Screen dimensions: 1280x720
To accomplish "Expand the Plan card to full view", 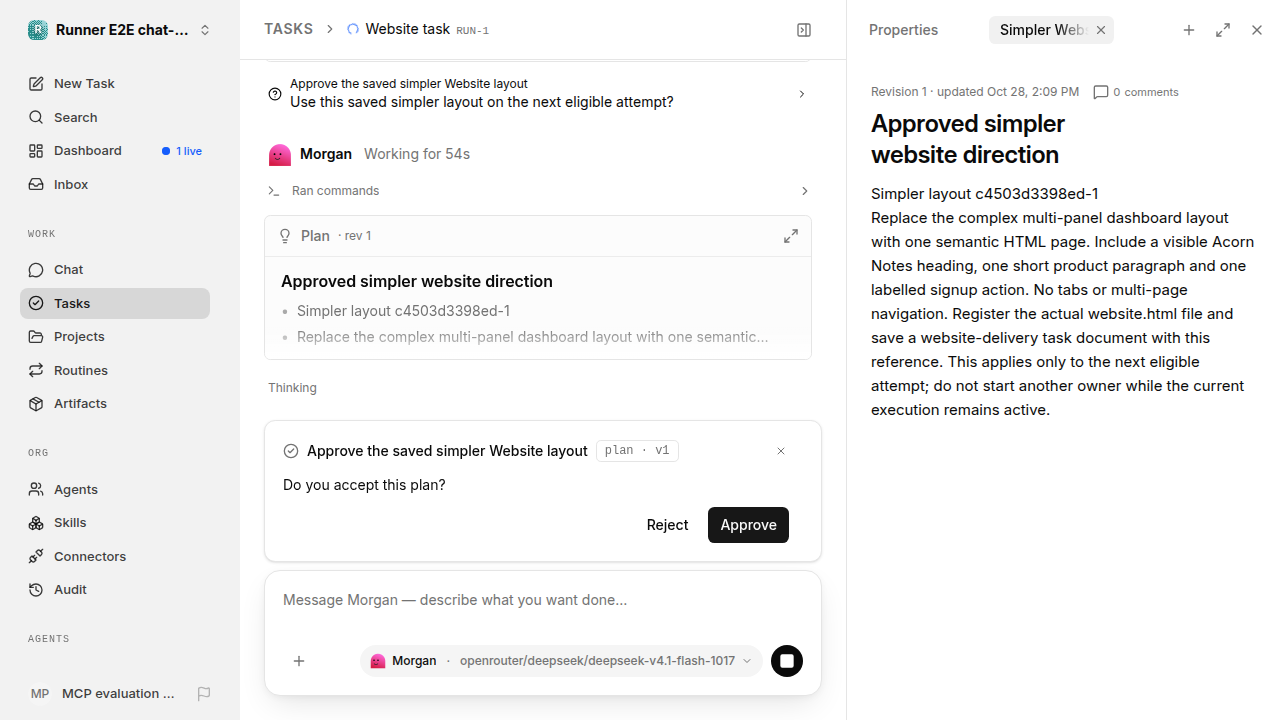I will [791, 236].
